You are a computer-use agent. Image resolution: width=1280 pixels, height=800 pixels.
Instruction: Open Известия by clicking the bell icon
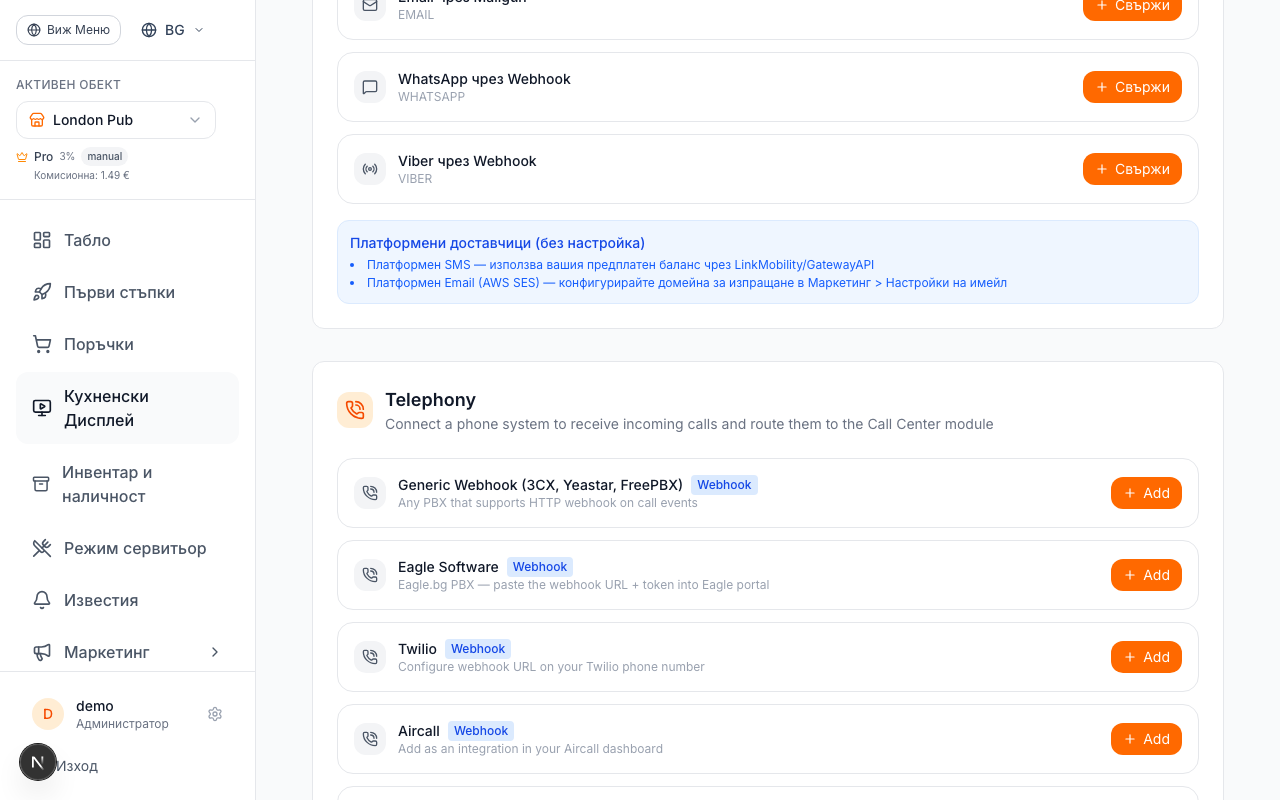pos(41,600)
